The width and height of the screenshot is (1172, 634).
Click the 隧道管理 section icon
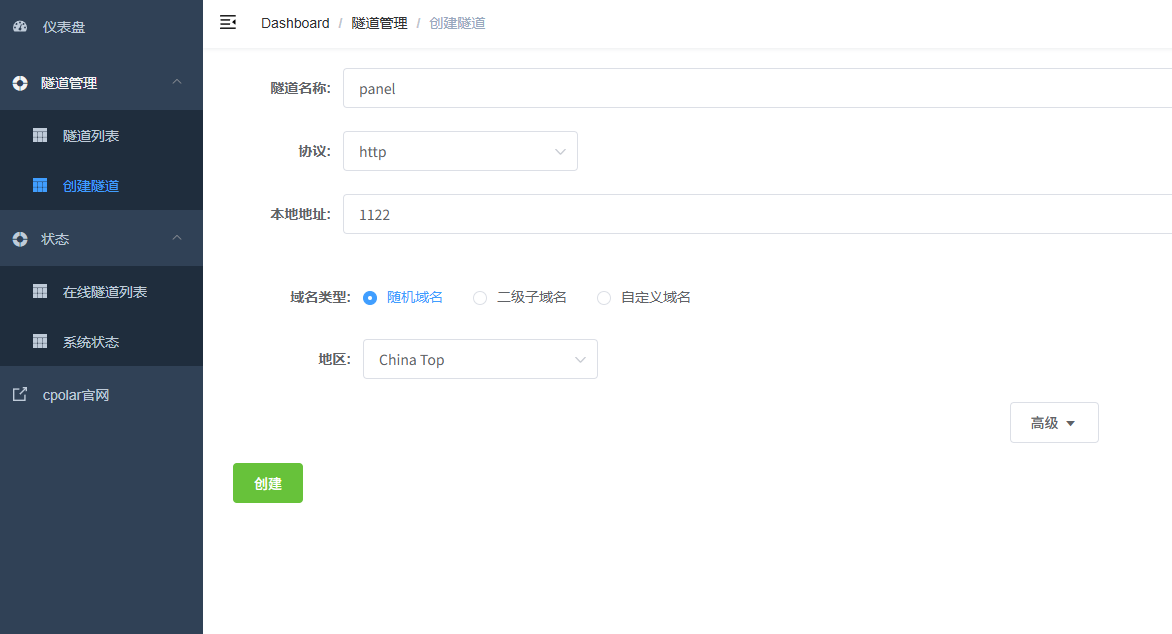pyautogui.click(x=20, y=83)
